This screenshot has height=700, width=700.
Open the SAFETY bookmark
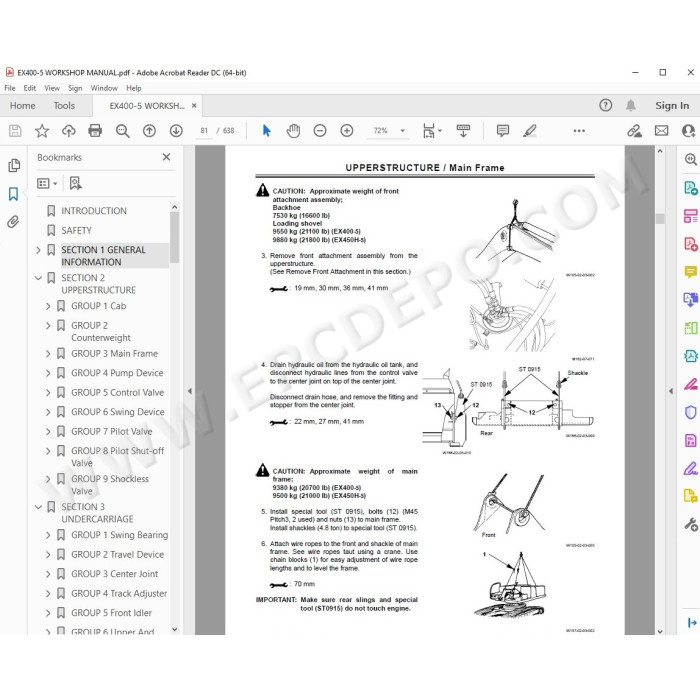[x=76, y=230]
